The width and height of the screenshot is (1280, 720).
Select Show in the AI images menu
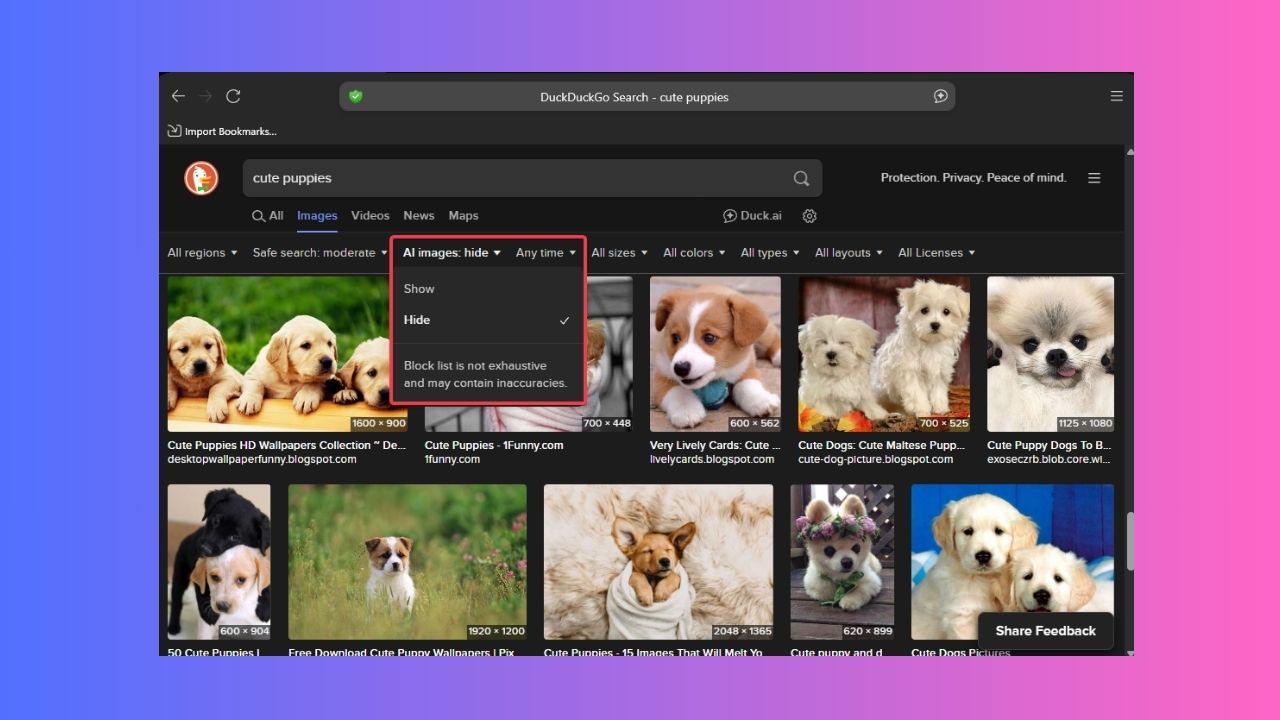(418, 288)
